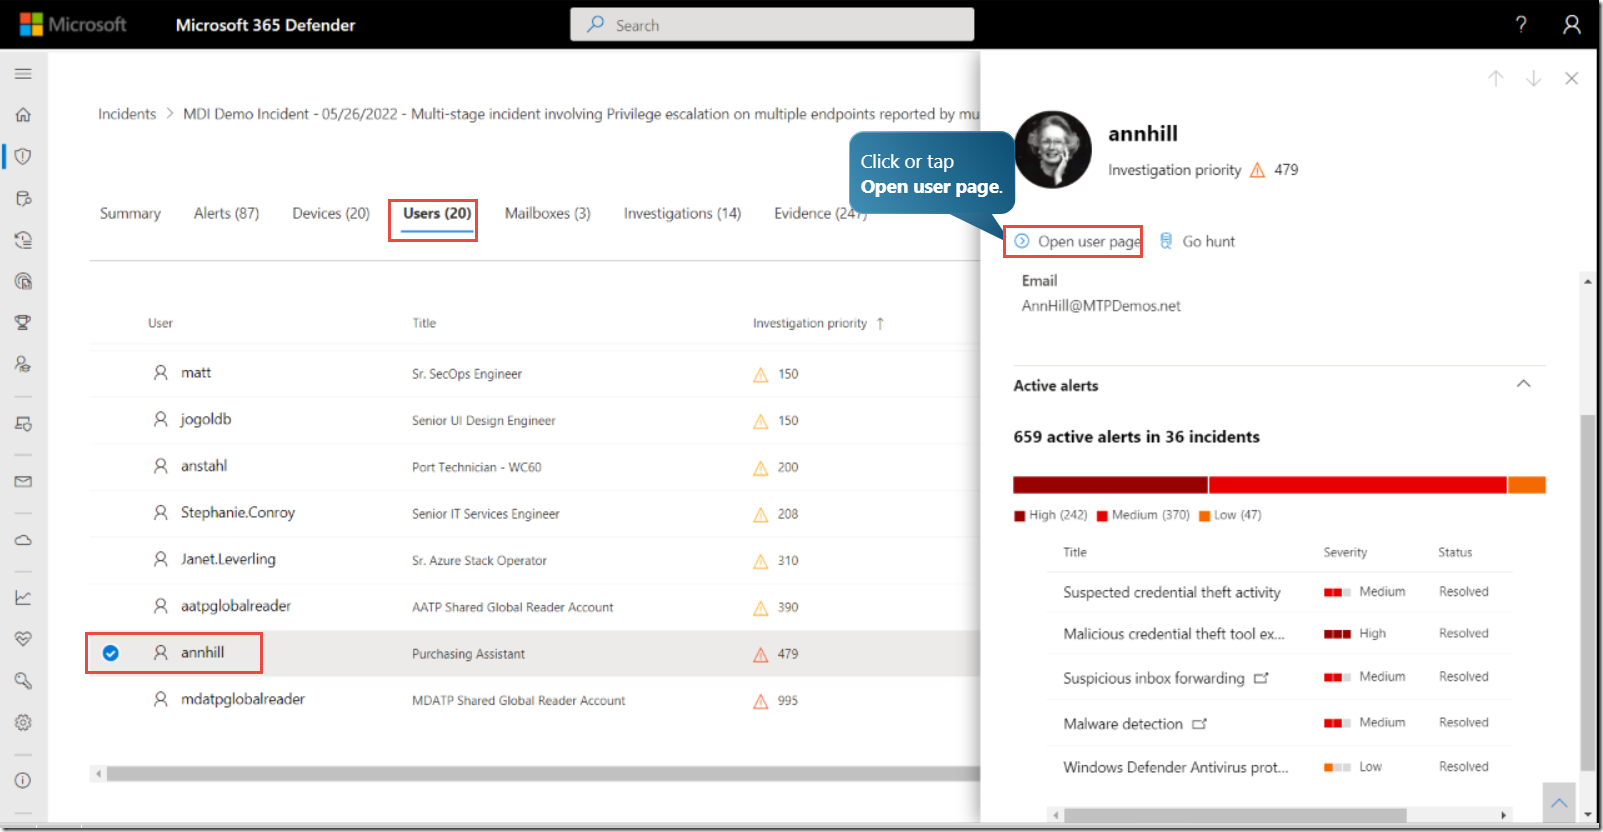Go to Home in sidebar
This screenshot has height=832, width=1603.
point(23,115)
